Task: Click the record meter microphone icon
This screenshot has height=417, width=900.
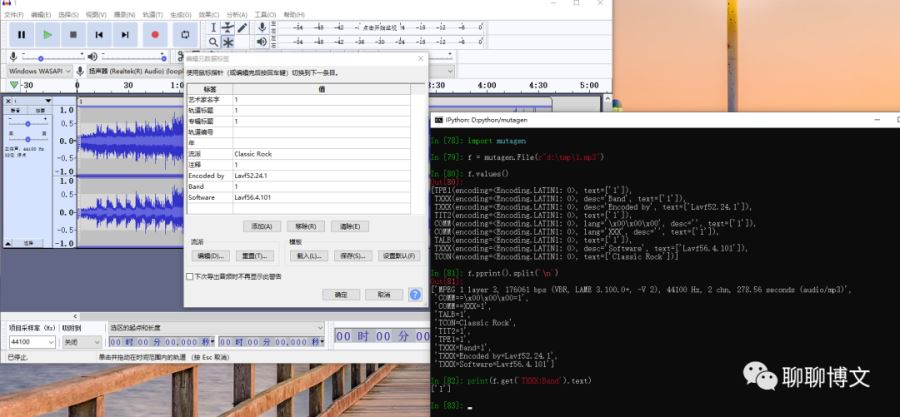Action: [262, 27]
